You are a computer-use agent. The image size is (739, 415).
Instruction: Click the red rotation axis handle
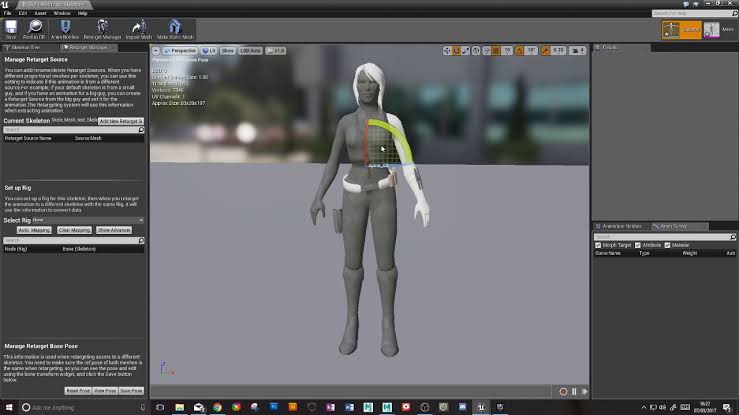tap(366, 144)
